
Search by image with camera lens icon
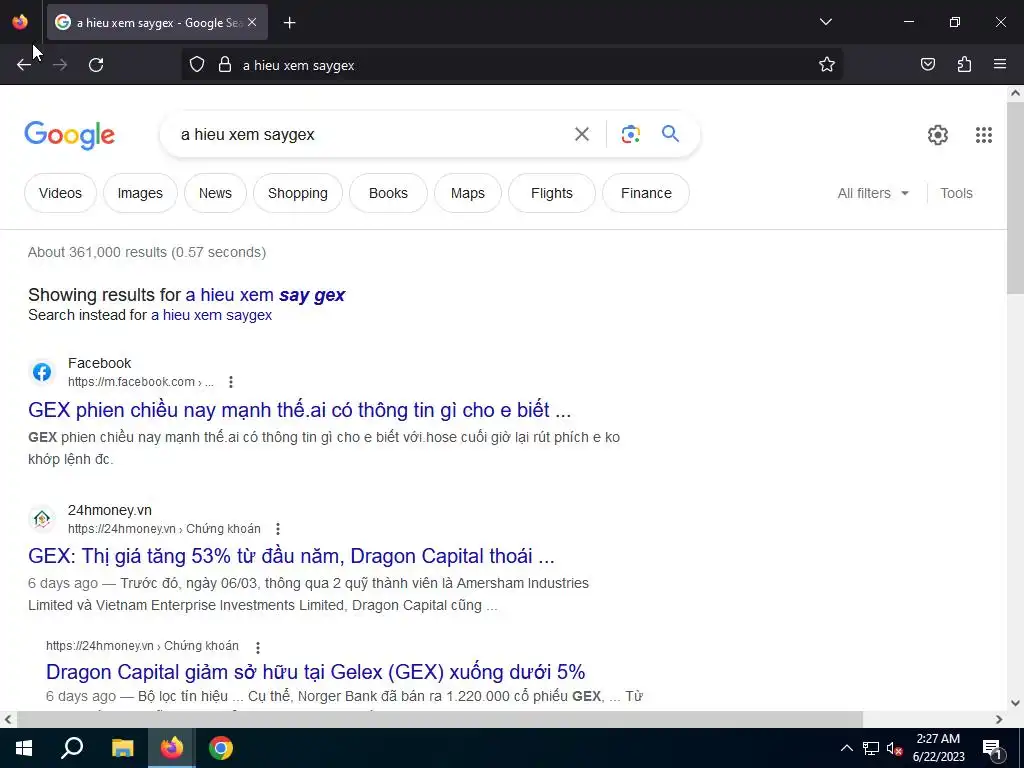pyautogui.click(x=630, y=134)
